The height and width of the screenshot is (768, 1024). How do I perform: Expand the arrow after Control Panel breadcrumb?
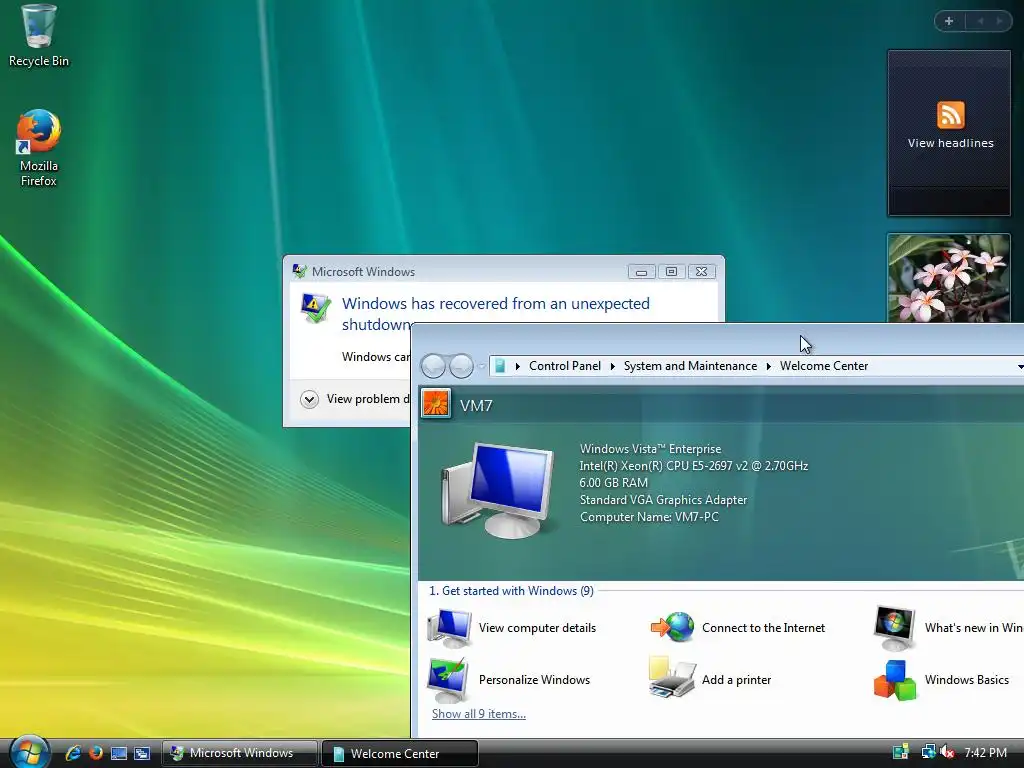point(613,366)
